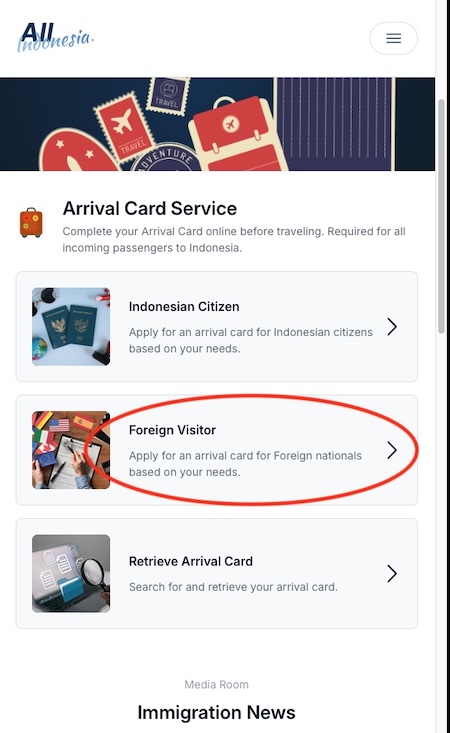Open the hamburger menu button
The image size is (450, 733).
(393, 38)
